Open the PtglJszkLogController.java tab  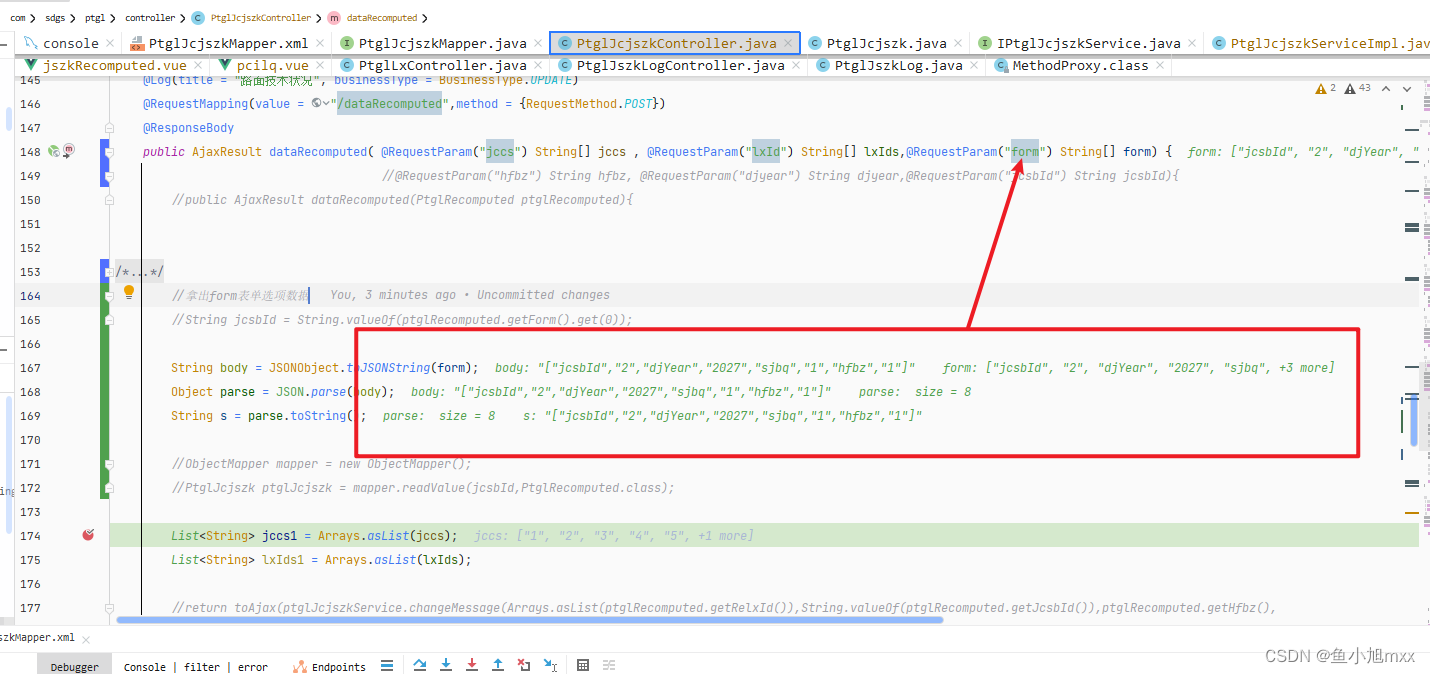[680, 65]
